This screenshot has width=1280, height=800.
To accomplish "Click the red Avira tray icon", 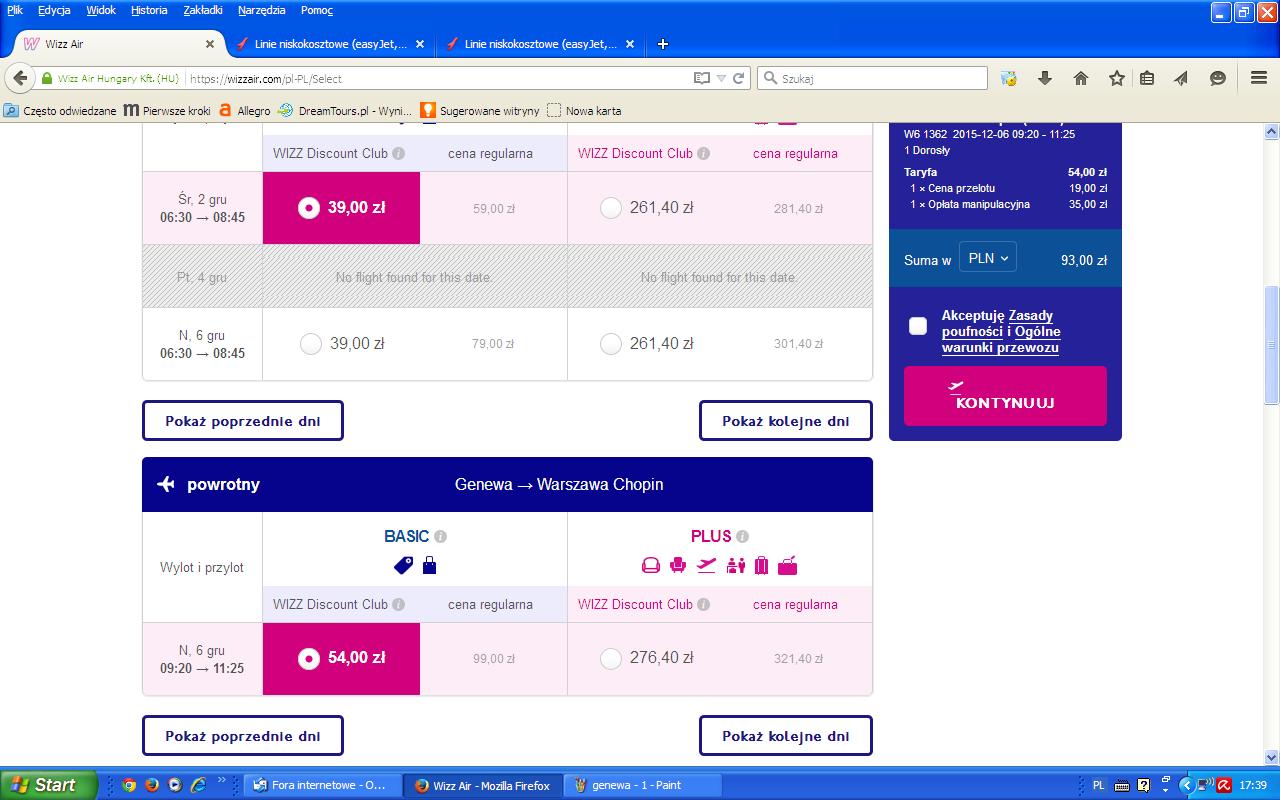I will point(1224,785).
